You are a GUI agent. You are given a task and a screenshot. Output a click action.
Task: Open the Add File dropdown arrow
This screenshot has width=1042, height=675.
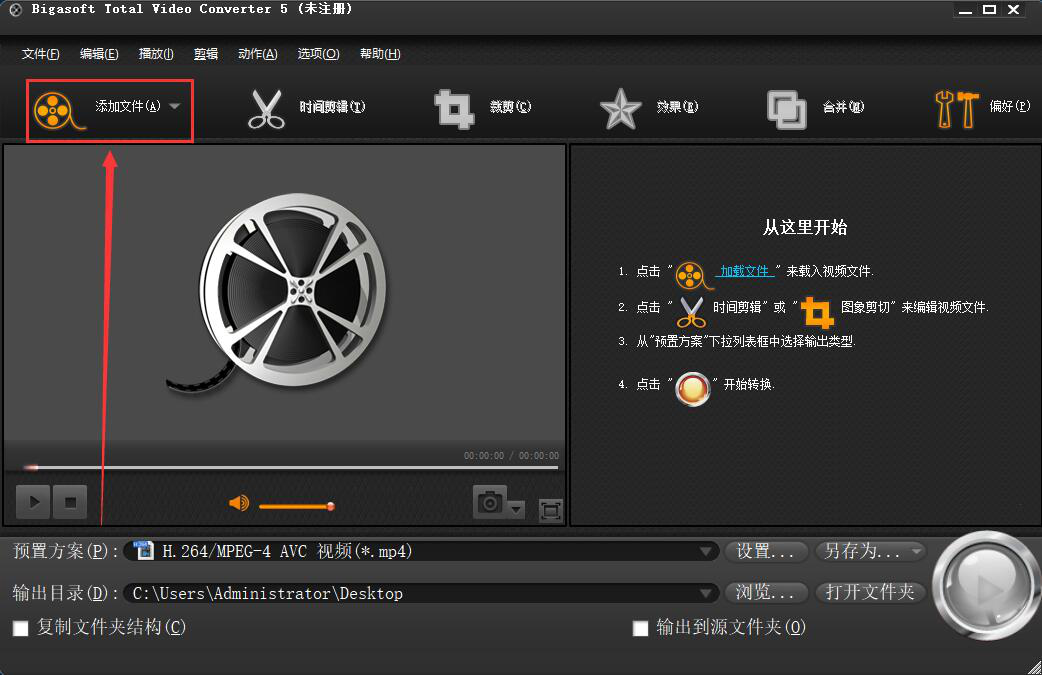(x=175, y=106)
